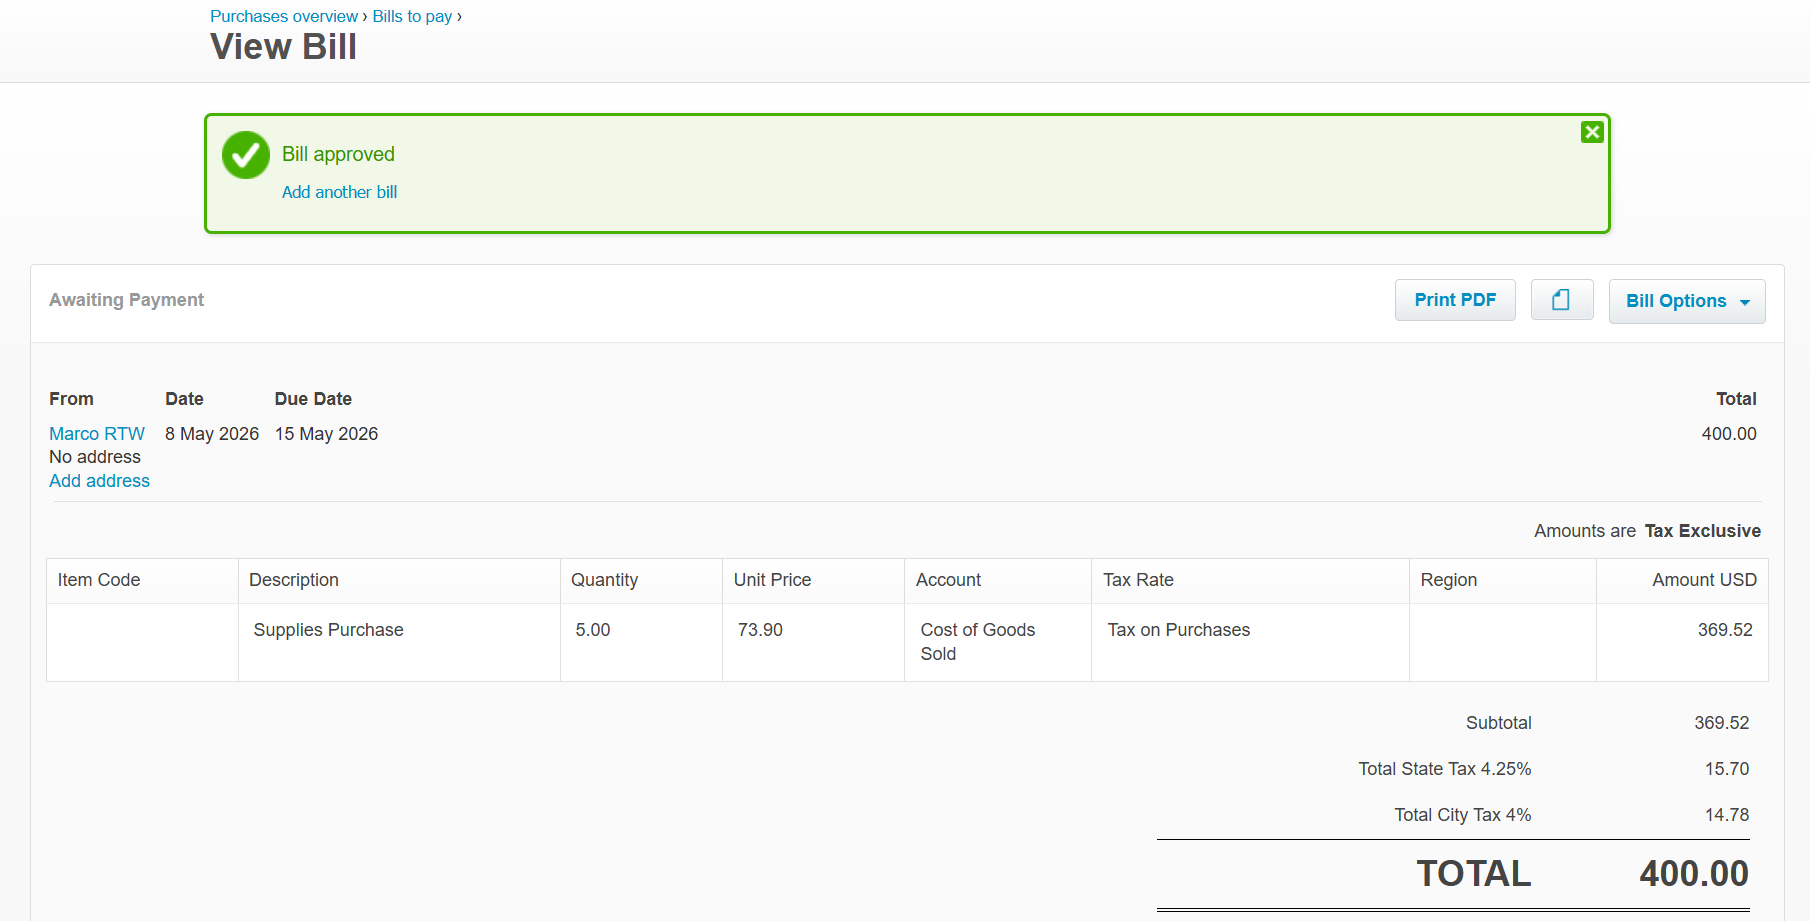Select the Cost of Goods Sold cell
Image resolution: width=1810 pixels, height=921 pixels.
998,642
